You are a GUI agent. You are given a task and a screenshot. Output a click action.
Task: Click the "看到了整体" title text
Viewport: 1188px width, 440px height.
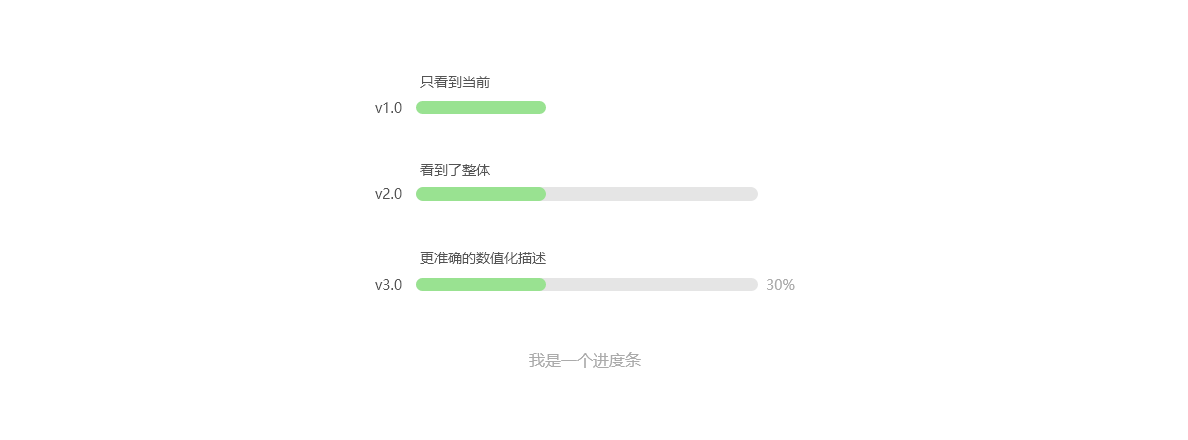[x=455, y=170]
